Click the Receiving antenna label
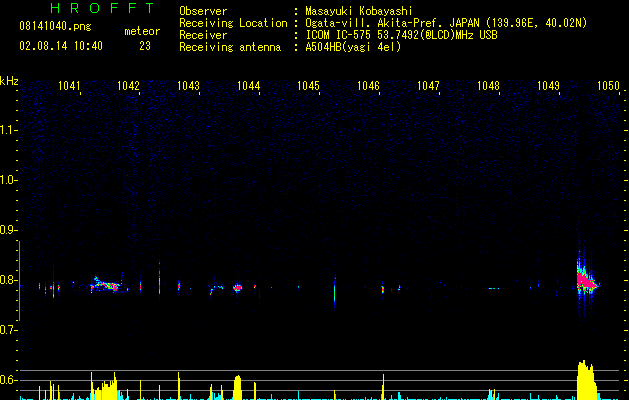 230,47
